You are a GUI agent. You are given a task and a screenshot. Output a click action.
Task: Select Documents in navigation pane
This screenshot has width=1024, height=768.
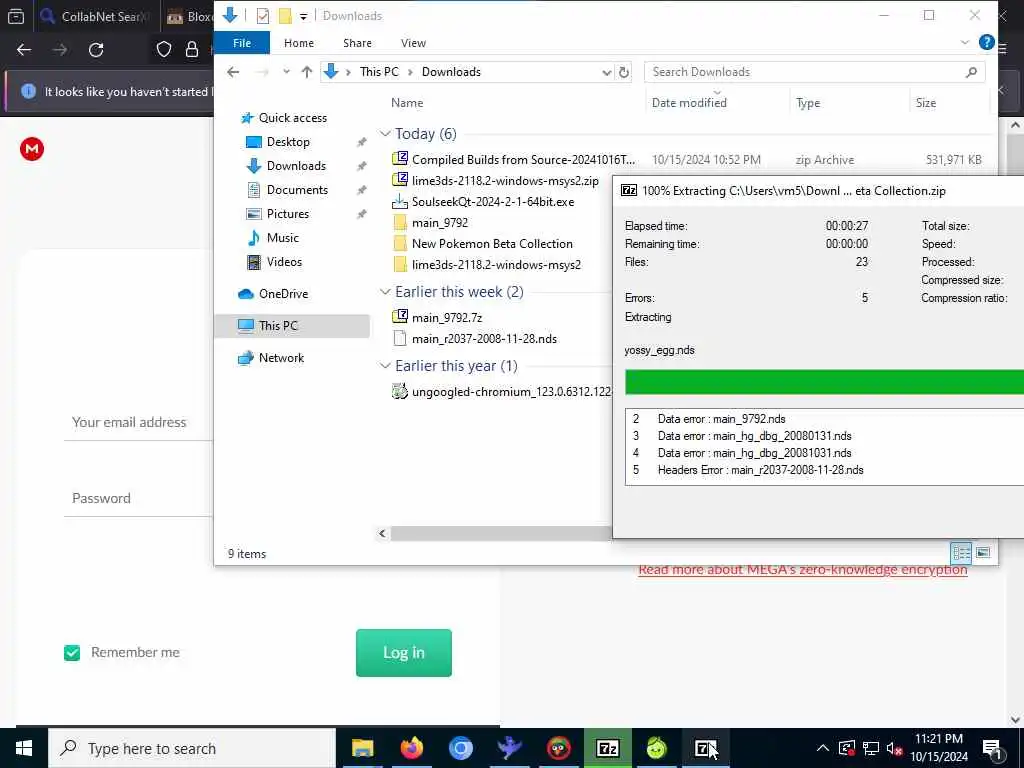297,189
